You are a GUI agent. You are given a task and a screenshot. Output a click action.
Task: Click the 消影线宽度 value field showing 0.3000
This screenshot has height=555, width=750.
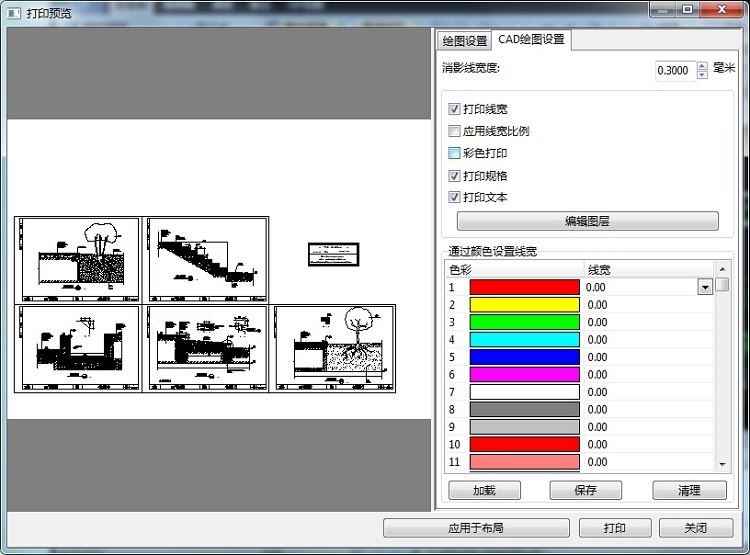pyautogui.click(x=675, y=70)
